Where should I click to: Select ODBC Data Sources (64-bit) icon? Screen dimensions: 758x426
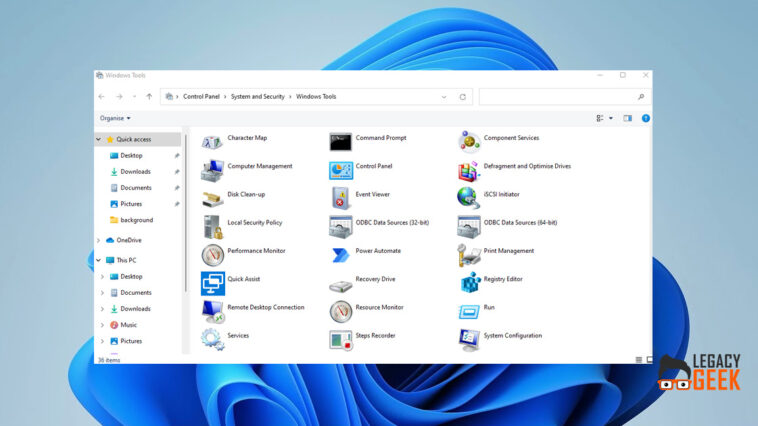point(468,227)
